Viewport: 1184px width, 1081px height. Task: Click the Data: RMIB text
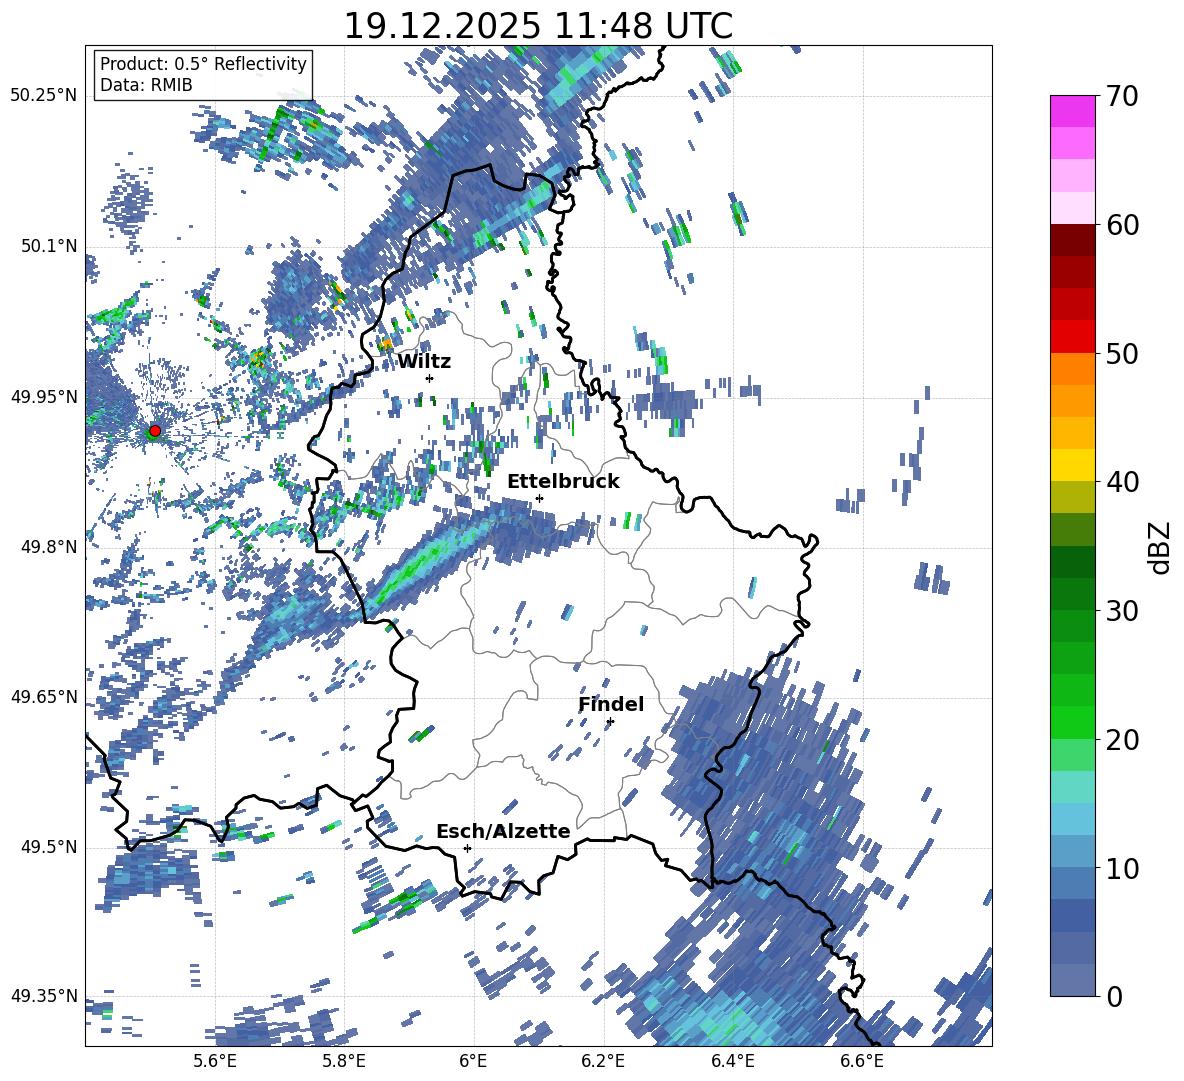coord(146,85)
